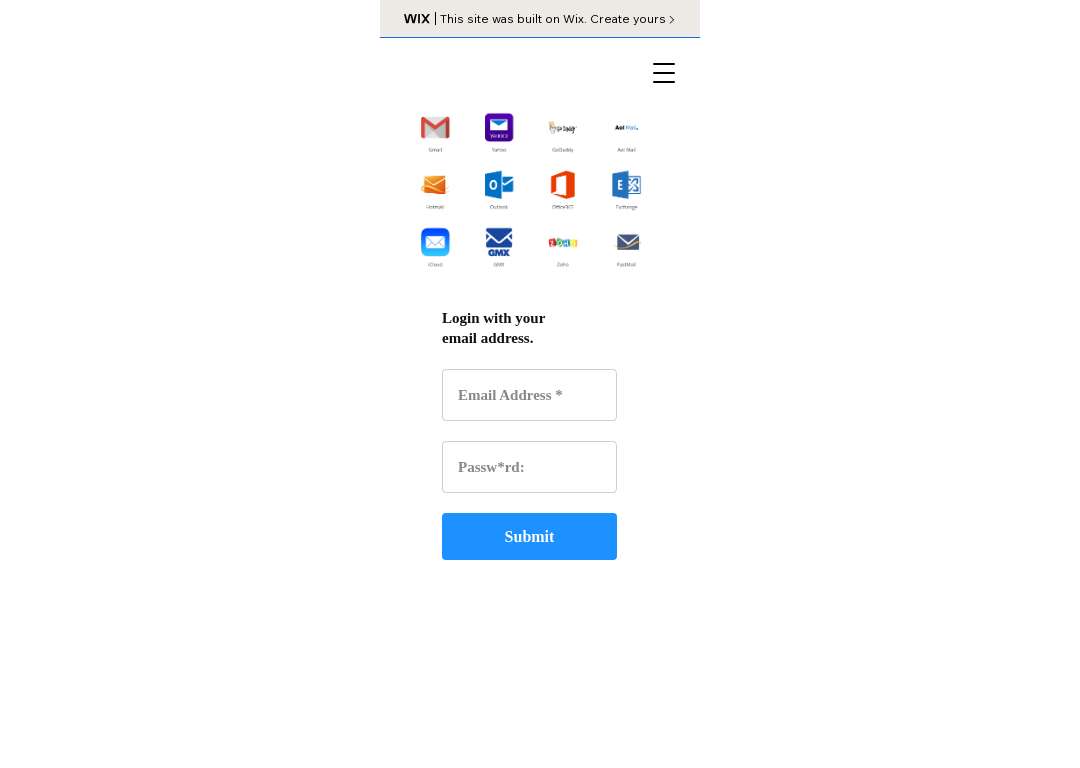The height and width of the screenshot is (768, 1080).
Task: Select the purple Yahoo mail icon
Action: [499, 127]
